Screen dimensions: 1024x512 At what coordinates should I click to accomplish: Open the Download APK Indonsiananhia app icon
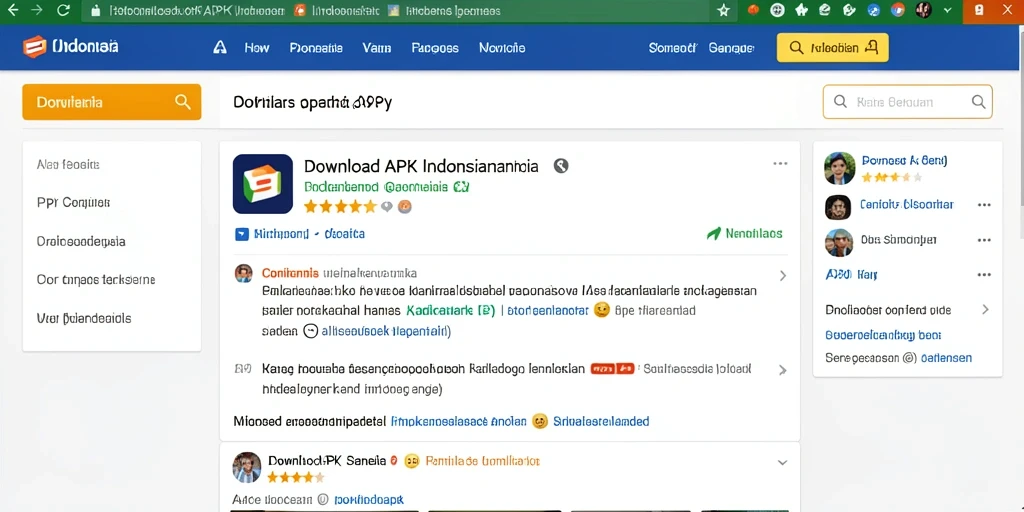263,184
